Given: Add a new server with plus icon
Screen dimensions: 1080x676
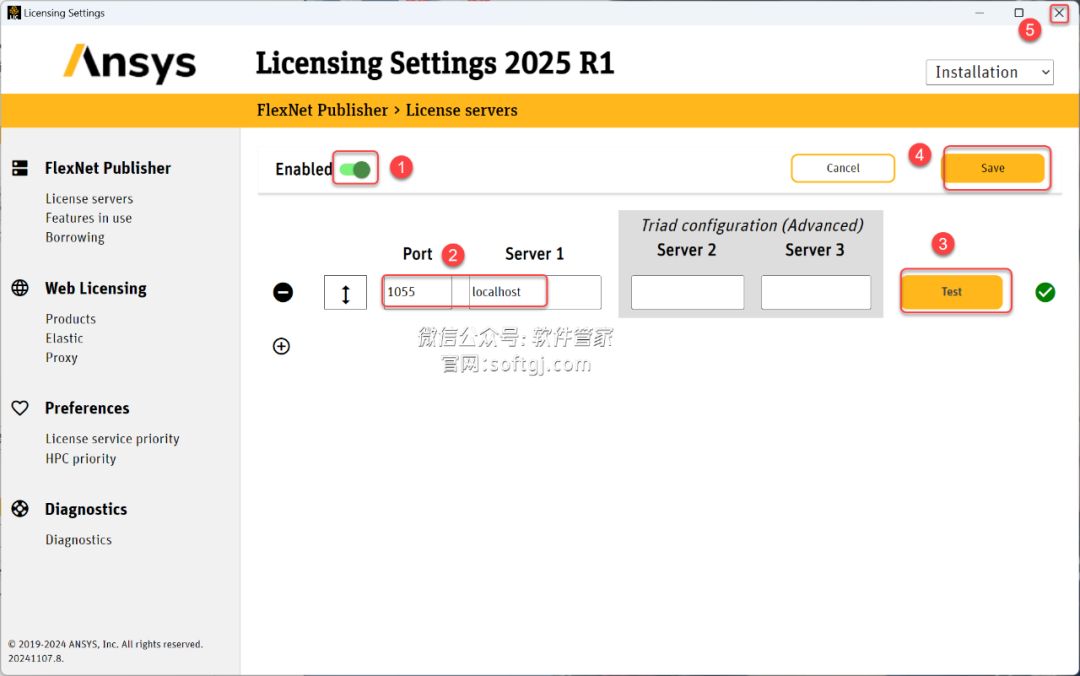Looking at the screenshot, I should click(x=281, y=346).
